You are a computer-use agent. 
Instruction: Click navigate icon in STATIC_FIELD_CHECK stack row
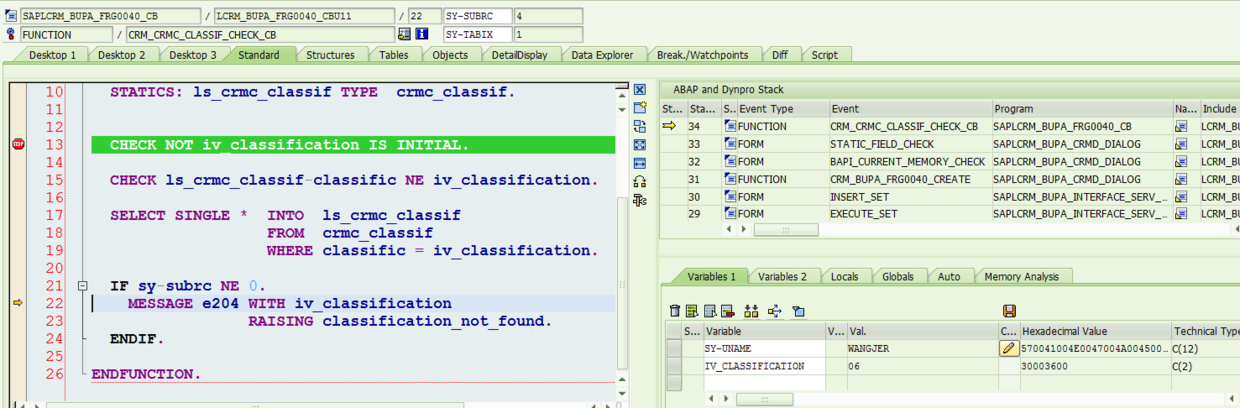(1181, 144)
